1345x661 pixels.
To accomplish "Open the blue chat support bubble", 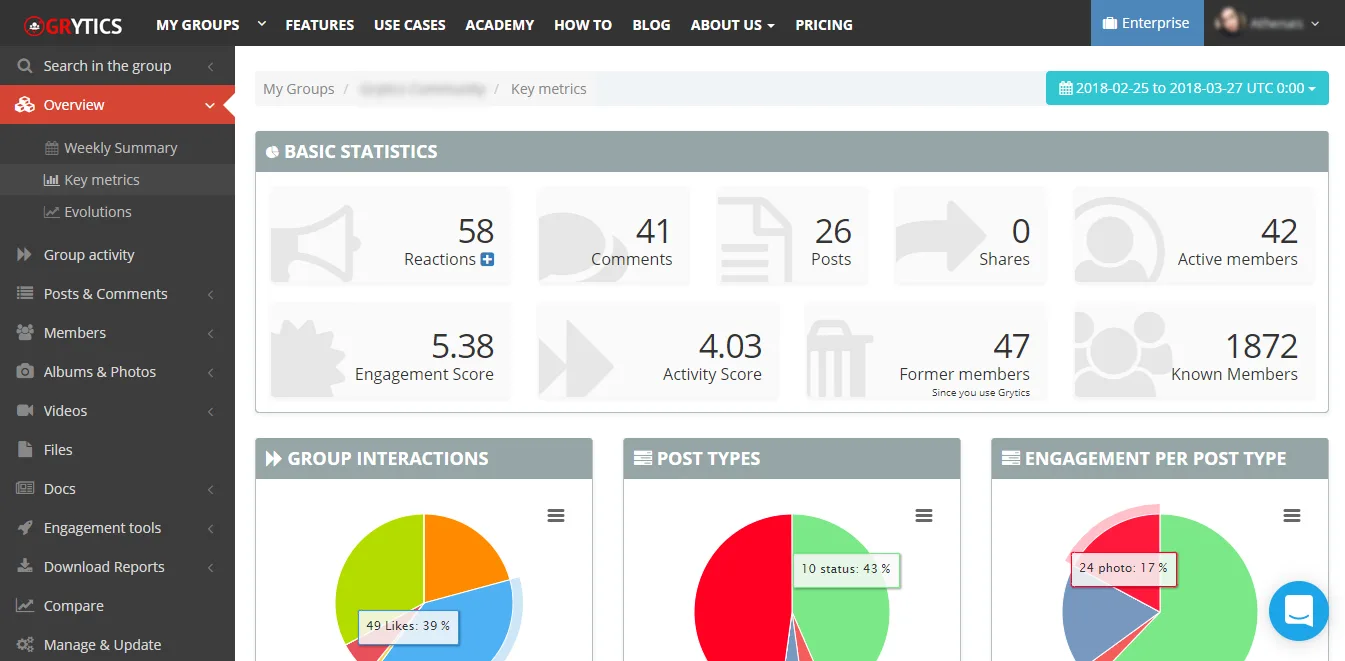I will point(1298,610).
